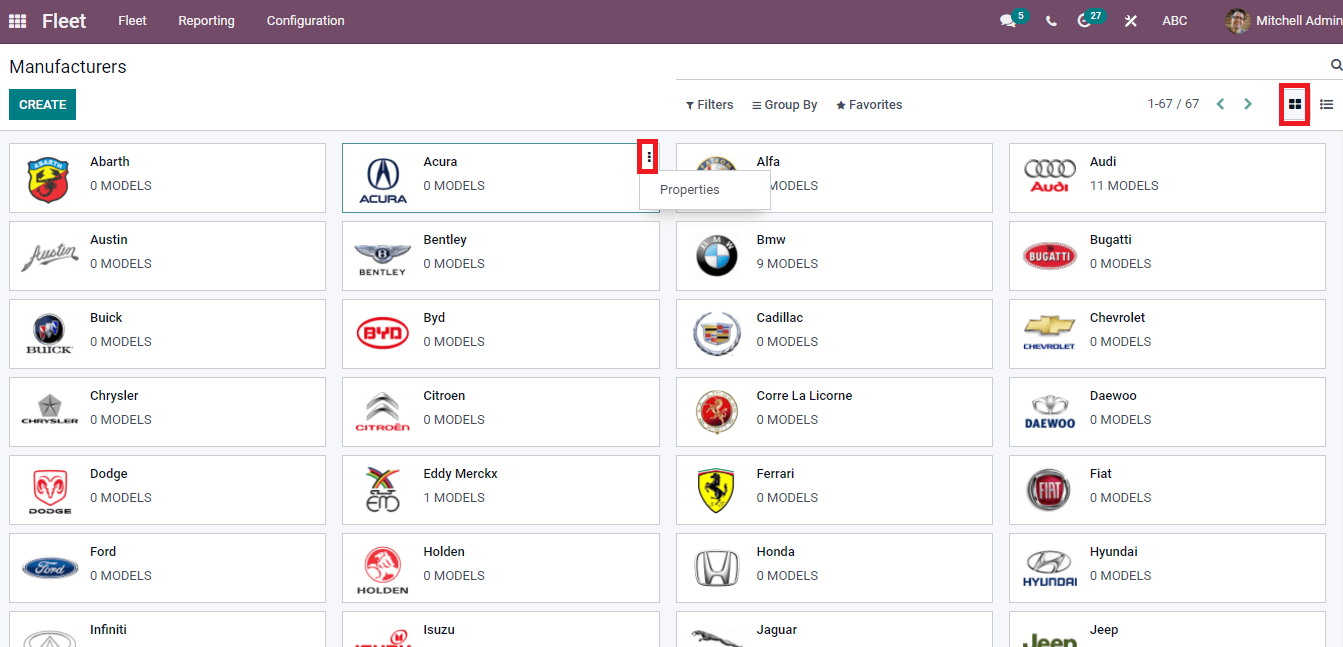Click the Ferrari prancing horse logo
Viewport: 1343px width, 647px height.
click(x=716, y=490)
